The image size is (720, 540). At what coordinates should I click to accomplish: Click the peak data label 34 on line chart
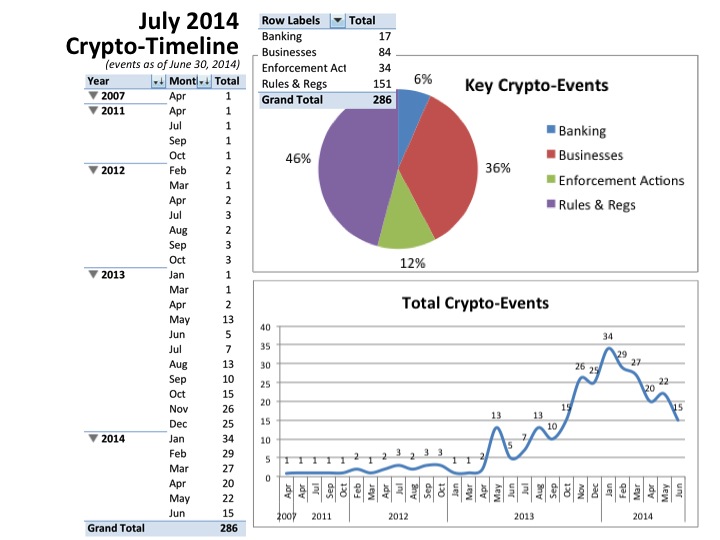[607, 336]
